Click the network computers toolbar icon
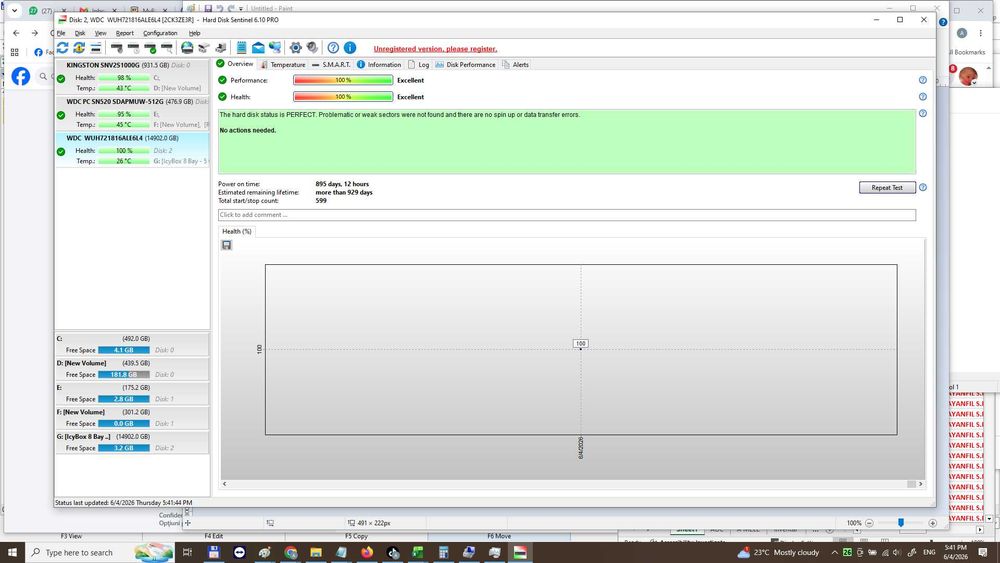Viewport: 1000px width, 563px height. pos(275,48)
